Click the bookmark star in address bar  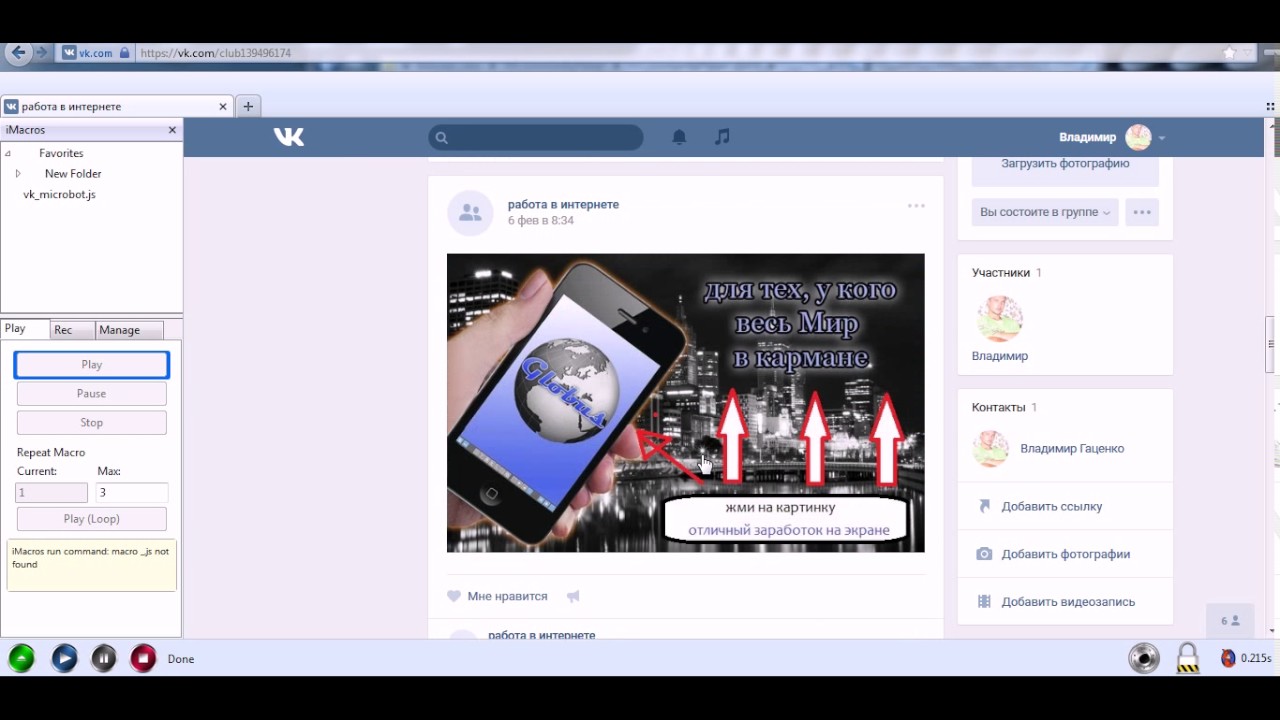click(x=1229, y=53)
